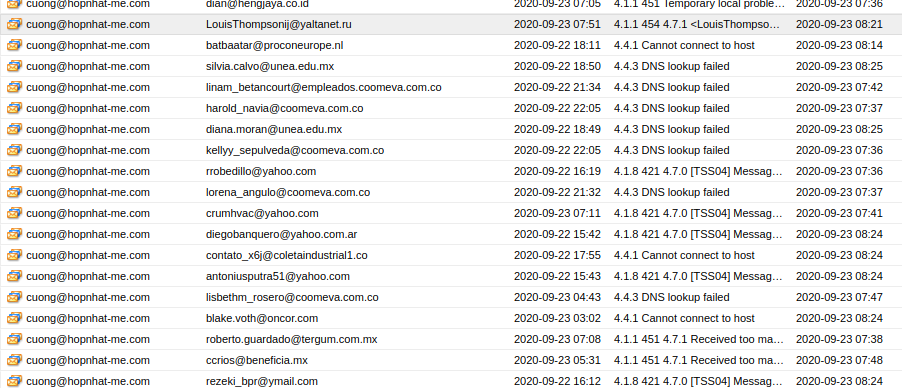This screenshot has width=902, height=388.
Task: Pick the mail icon in the kellyy_sepulveda row
Action: tap(14, 150)
